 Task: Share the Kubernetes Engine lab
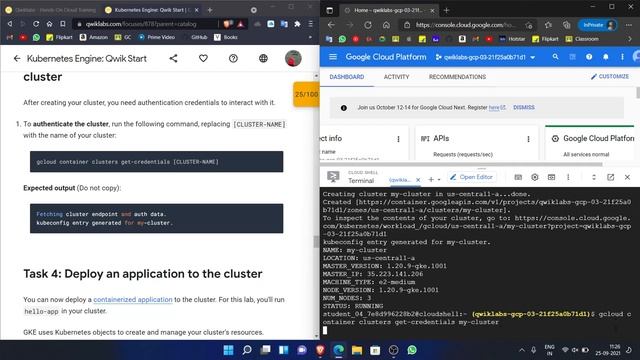tap(173, 58)
